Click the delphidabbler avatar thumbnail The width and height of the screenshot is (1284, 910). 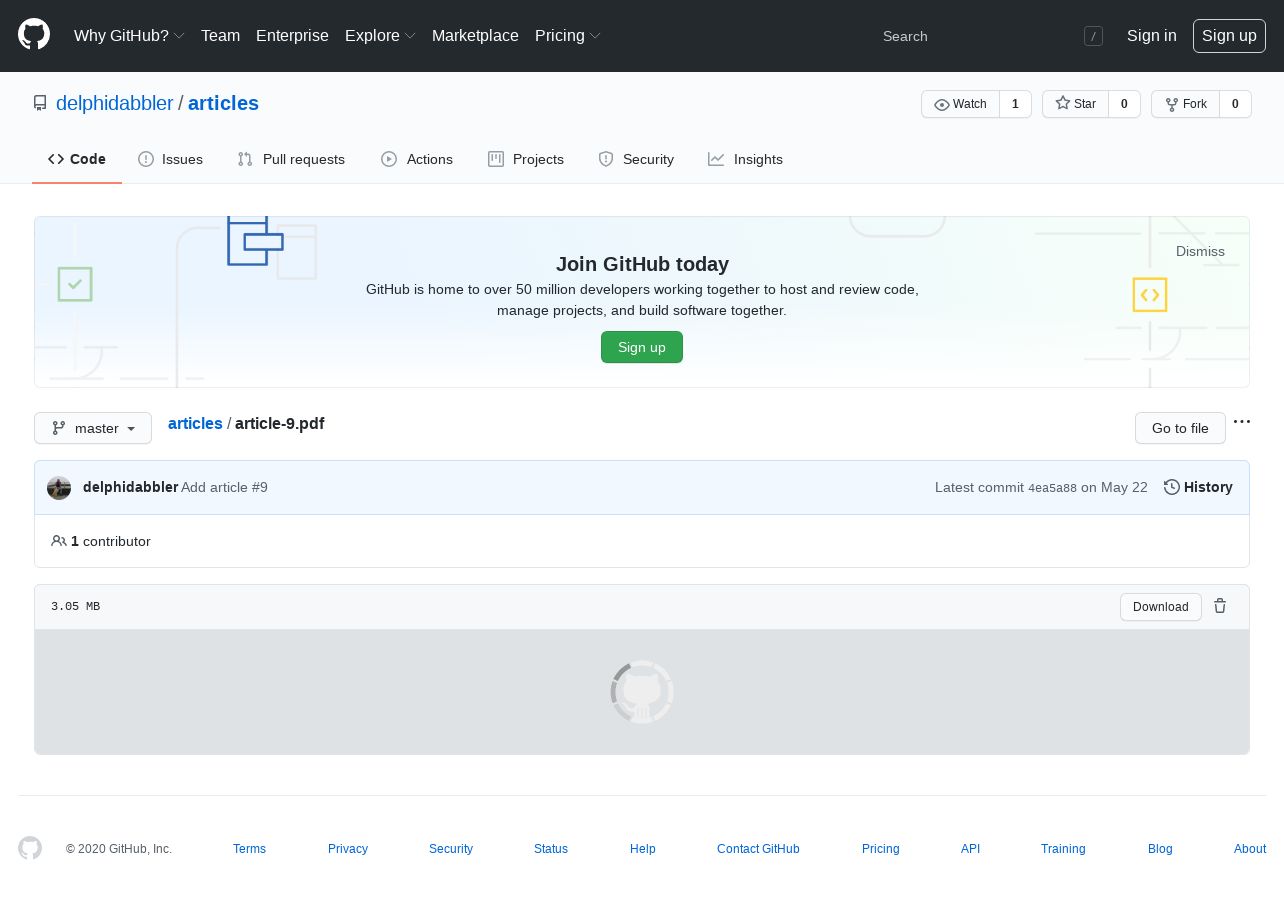(x=59, y=488)
